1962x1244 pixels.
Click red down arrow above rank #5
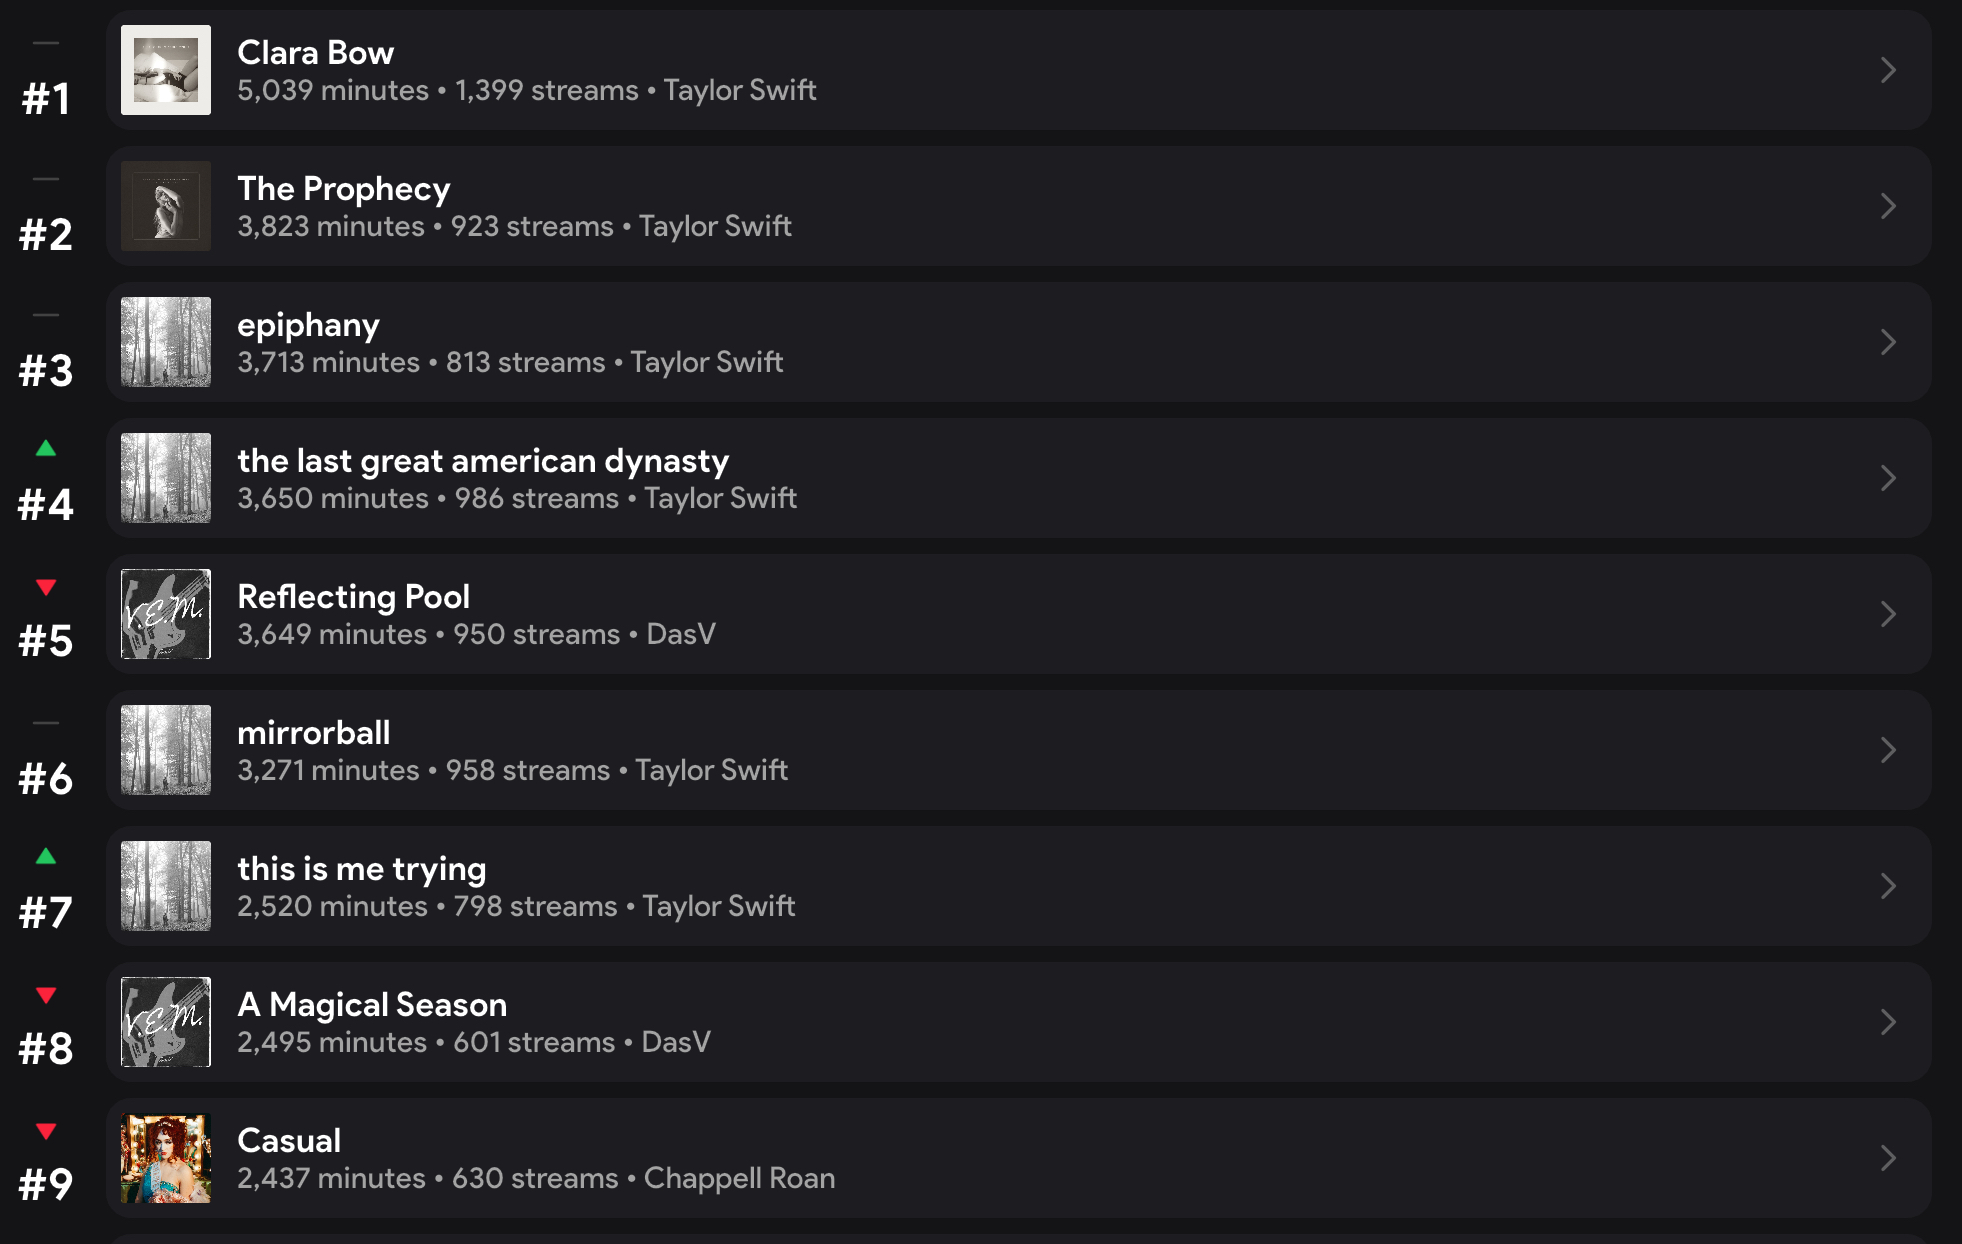pos(46,587)
